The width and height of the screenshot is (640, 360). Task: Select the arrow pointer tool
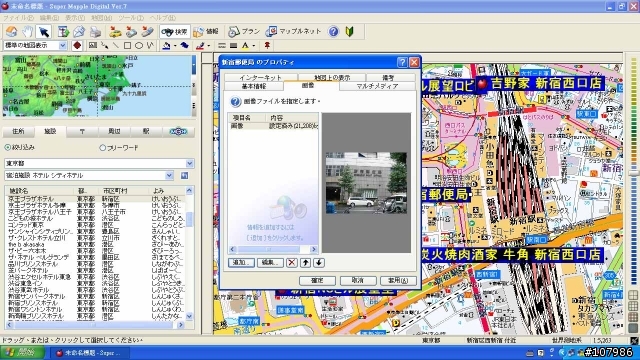[43, 31]
